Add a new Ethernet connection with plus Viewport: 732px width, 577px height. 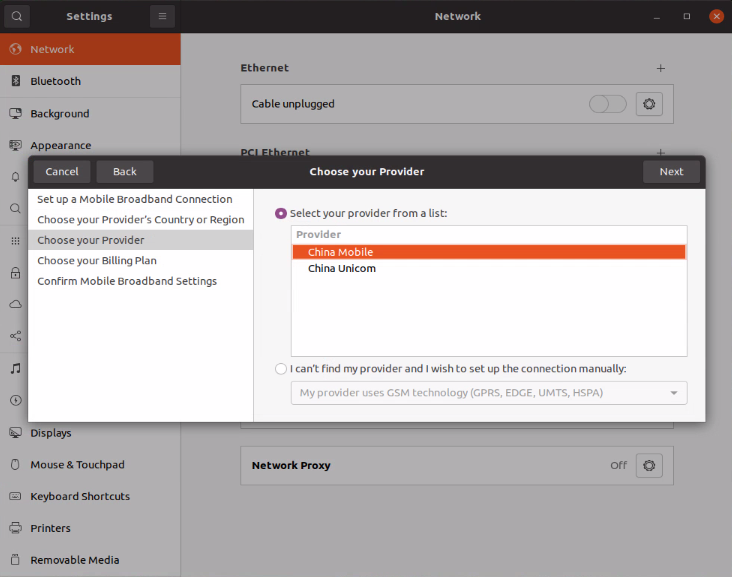[661, 68]
